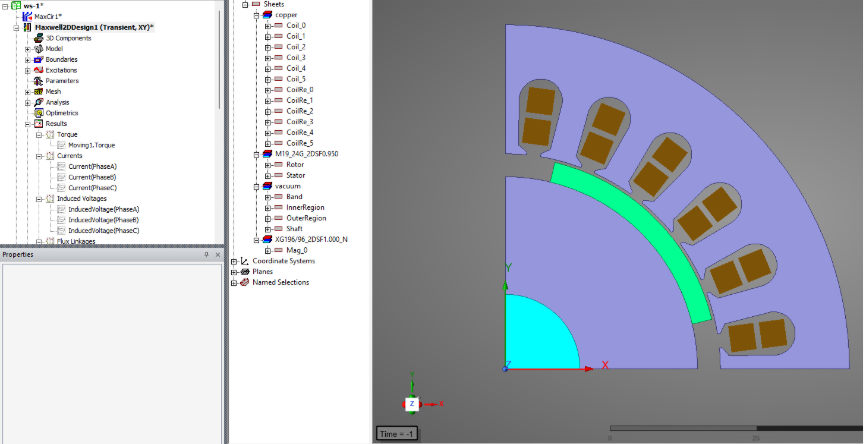
Task: Click the Named Selections icon
Action: click(245, 282)
